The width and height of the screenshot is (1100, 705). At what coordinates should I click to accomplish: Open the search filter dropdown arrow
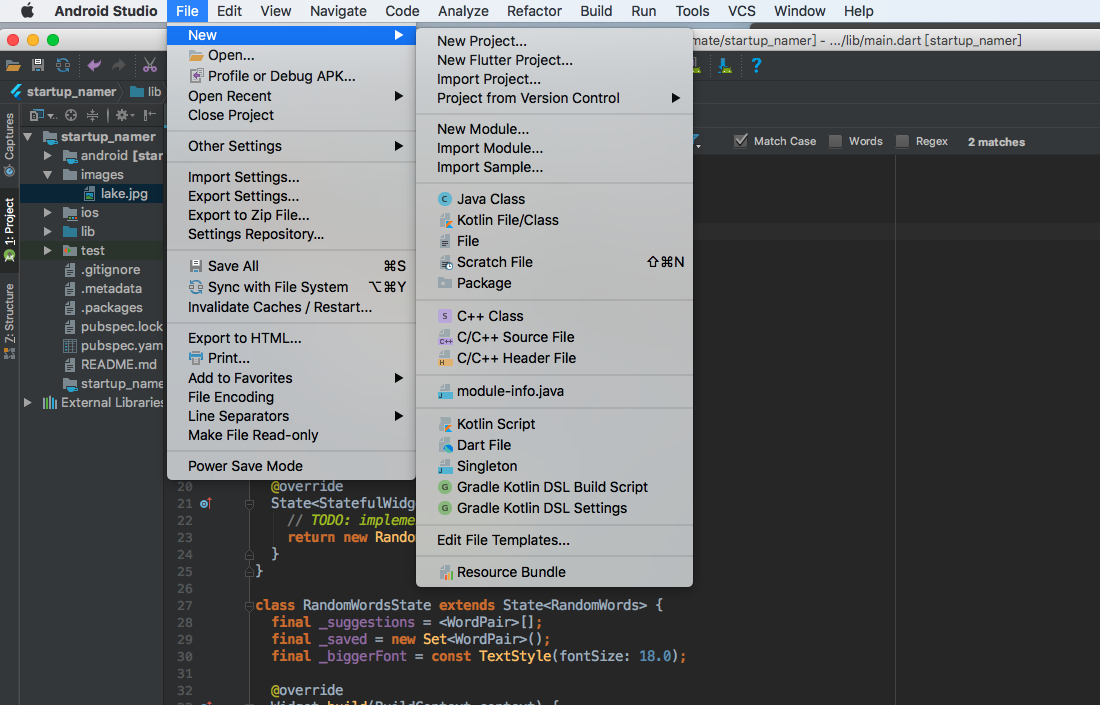click(x=697, y=142)
